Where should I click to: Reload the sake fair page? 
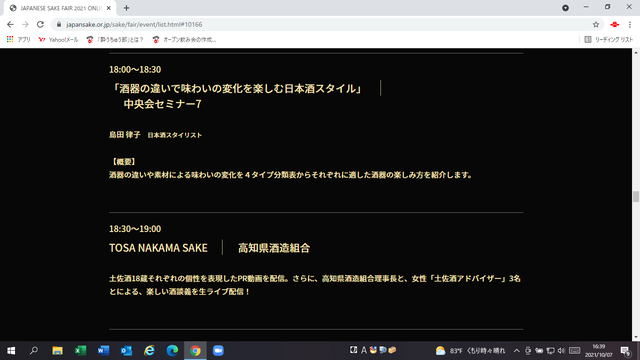(40, 24)
